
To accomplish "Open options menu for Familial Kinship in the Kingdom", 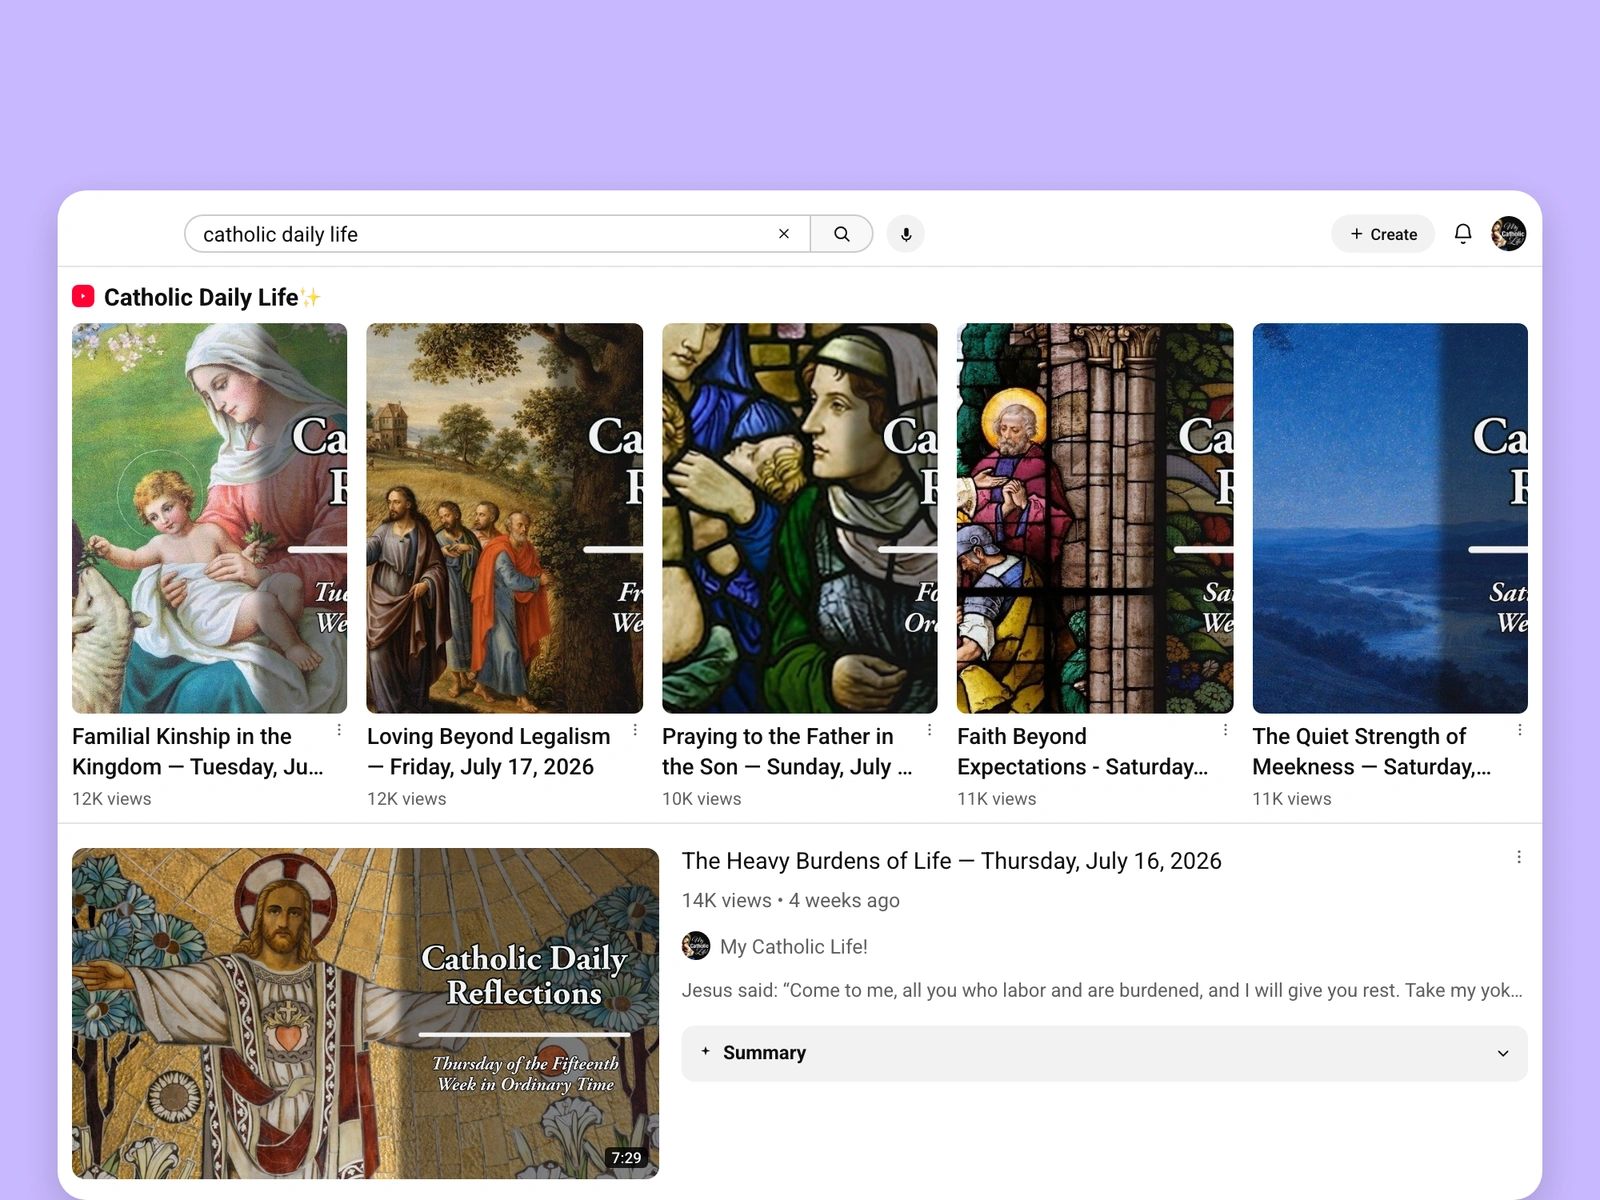I will click(339, 730).
